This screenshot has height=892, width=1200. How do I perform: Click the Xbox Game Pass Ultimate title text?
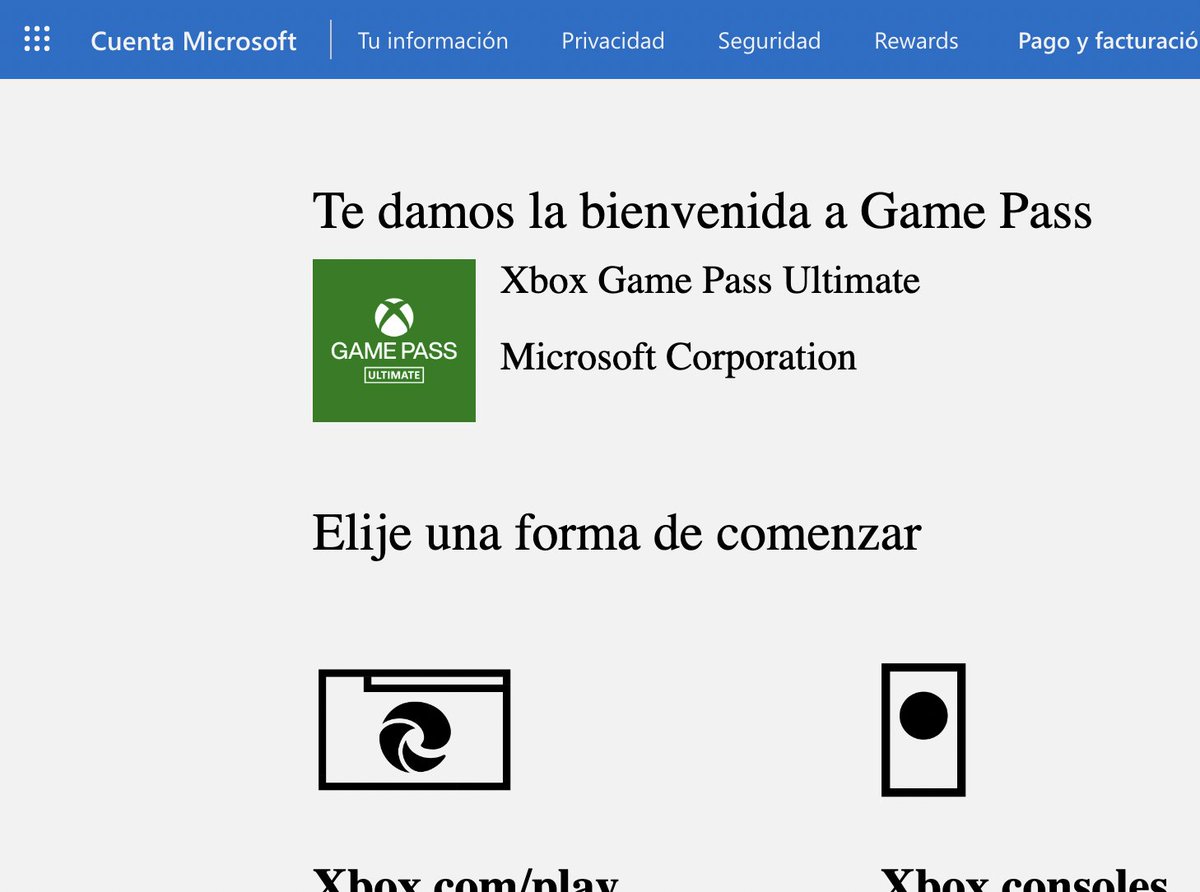tap(710, 280)
